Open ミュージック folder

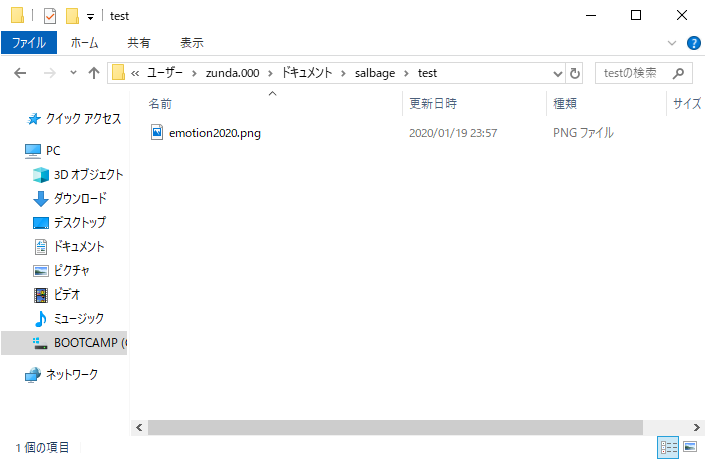click(79, 319)
